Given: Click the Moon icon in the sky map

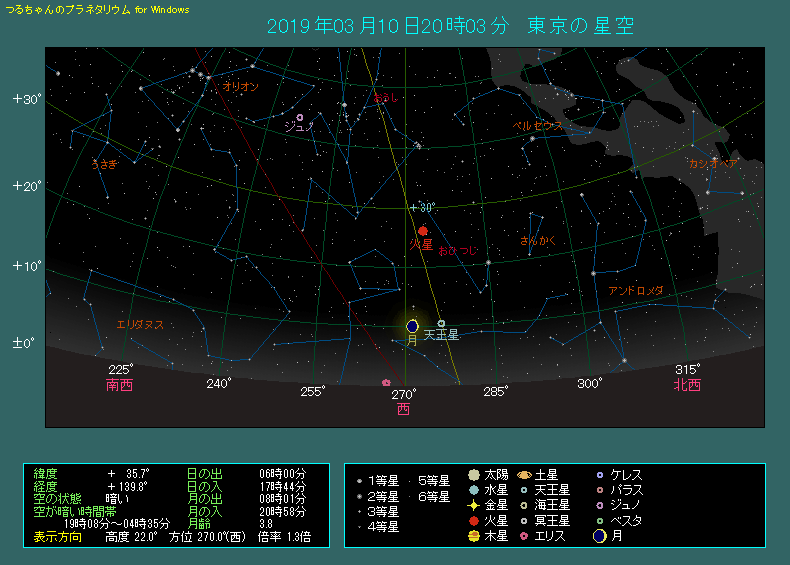Looking at the screenshot, I should pos(412,326).
